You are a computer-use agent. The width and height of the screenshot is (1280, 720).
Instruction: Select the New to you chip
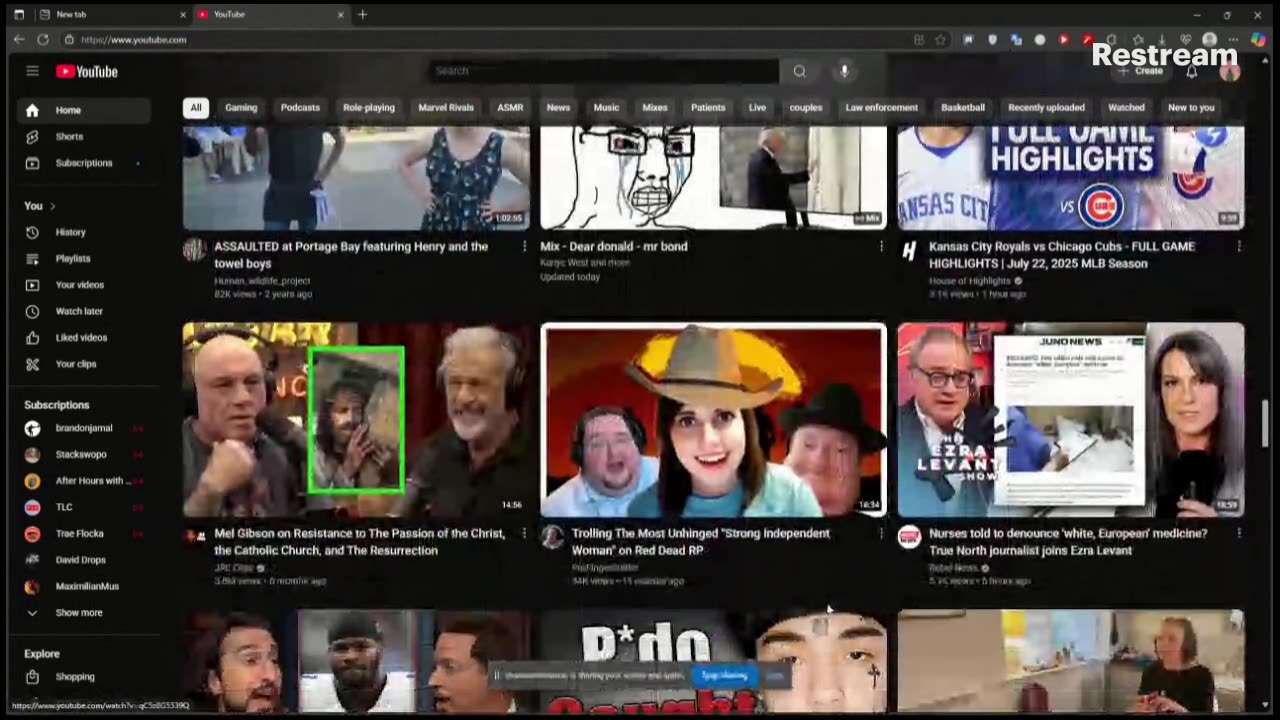click(1191, 108)
